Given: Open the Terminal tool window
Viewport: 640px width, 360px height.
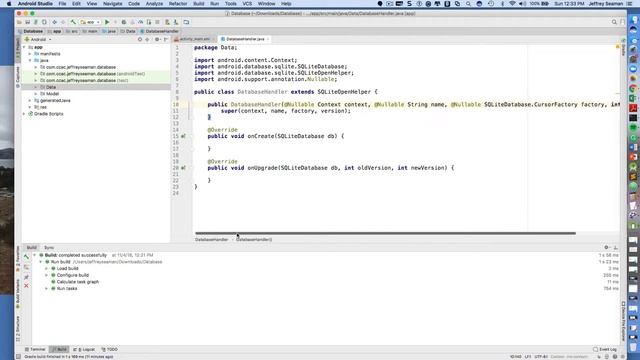Looking at the screenshot, I should pyautogui.click(x=36, y=349).
